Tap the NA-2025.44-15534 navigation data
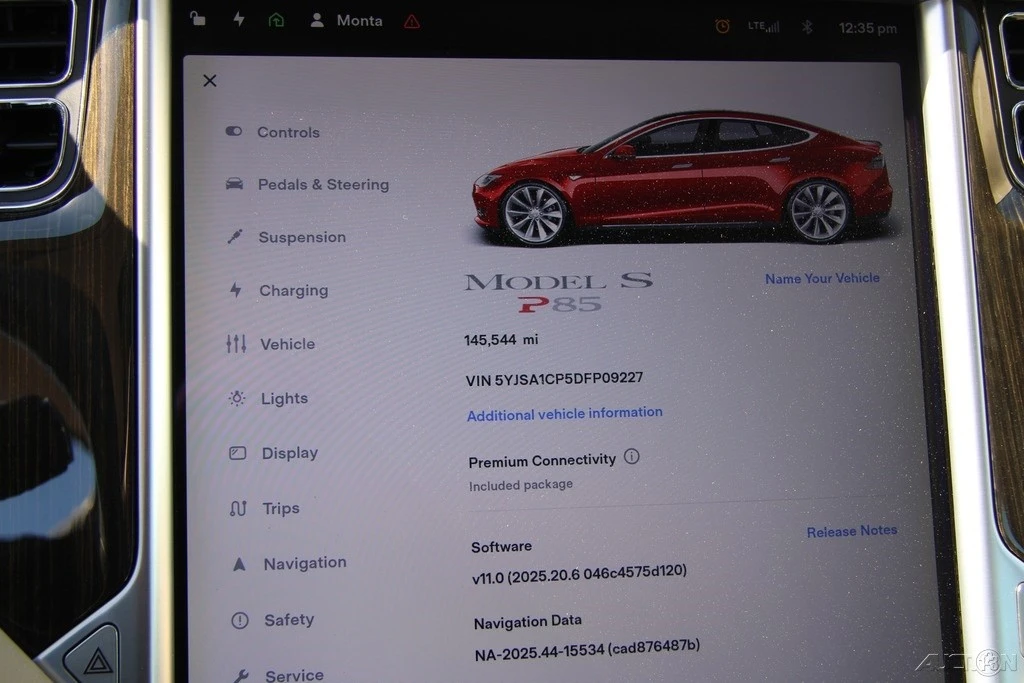The width and height of the screenshot is (1024, 683). pyautogui.click(x=587, y=650)
